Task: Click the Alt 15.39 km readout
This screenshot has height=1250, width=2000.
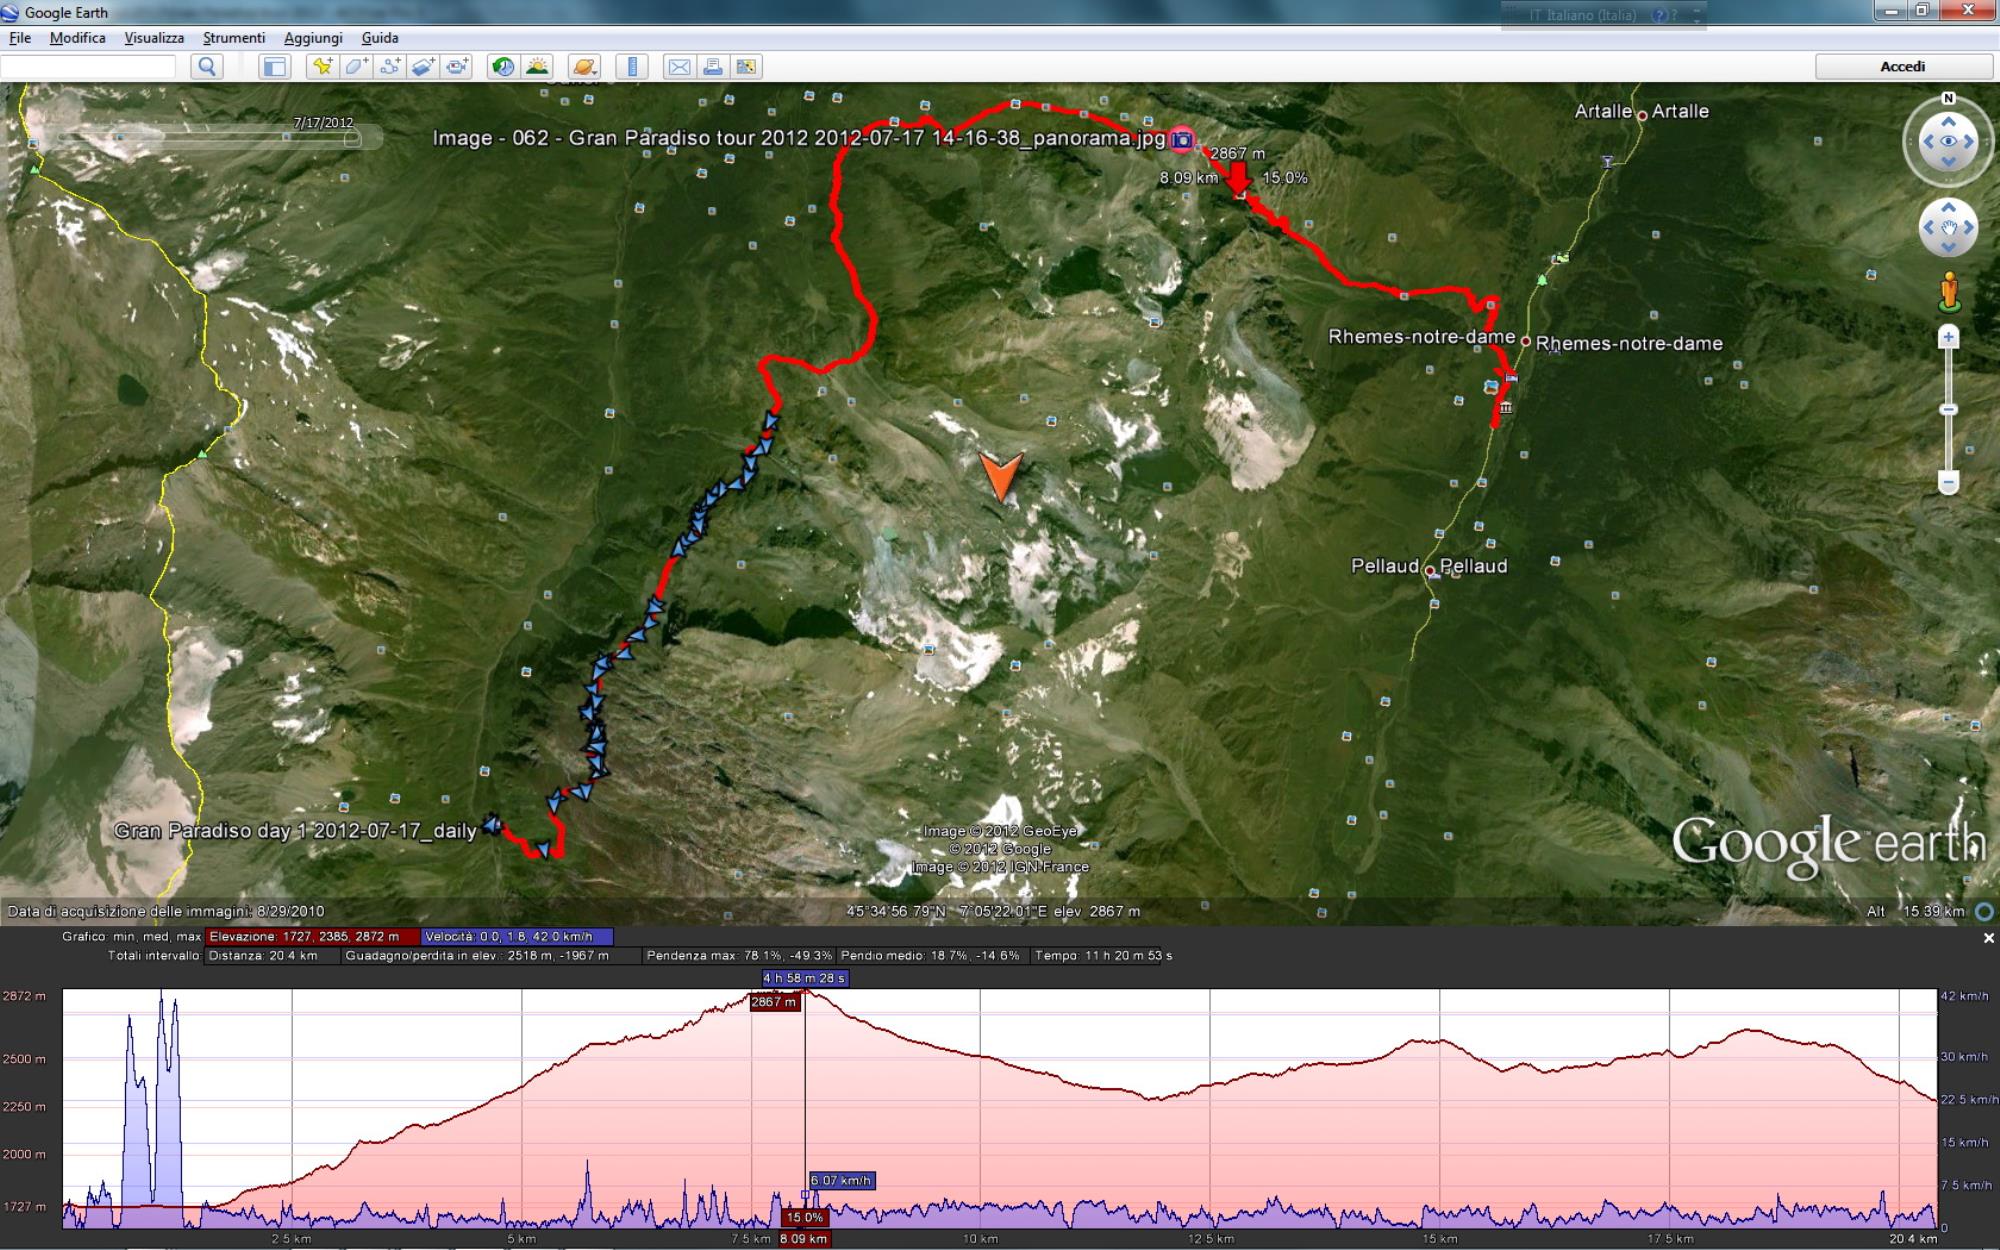Action: pos(1915,911)
